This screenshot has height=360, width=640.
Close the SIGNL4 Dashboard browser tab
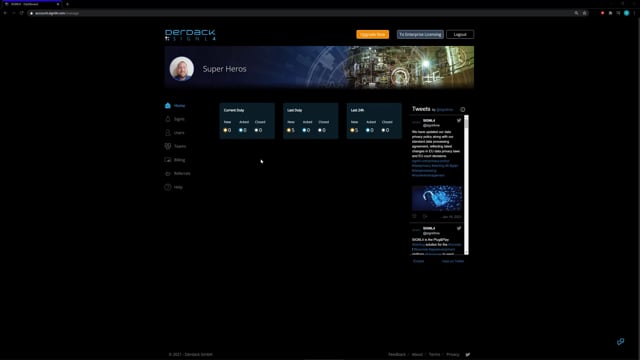[x=58, y=4]
